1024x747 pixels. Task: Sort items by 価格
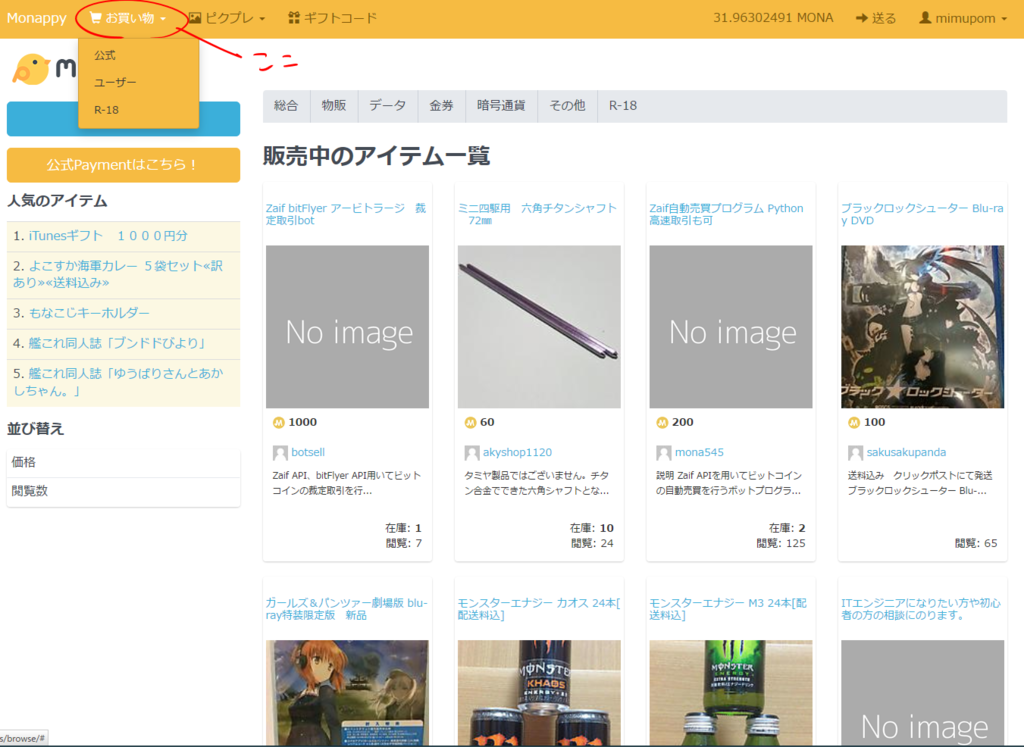pyautogui.click(x=123, y=462)
